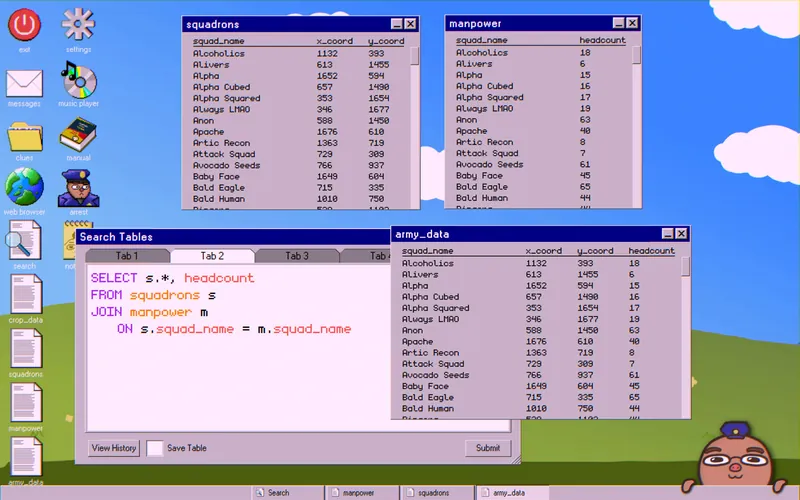Select Bald Human row in squadrons window

click(x=298, y=199)
